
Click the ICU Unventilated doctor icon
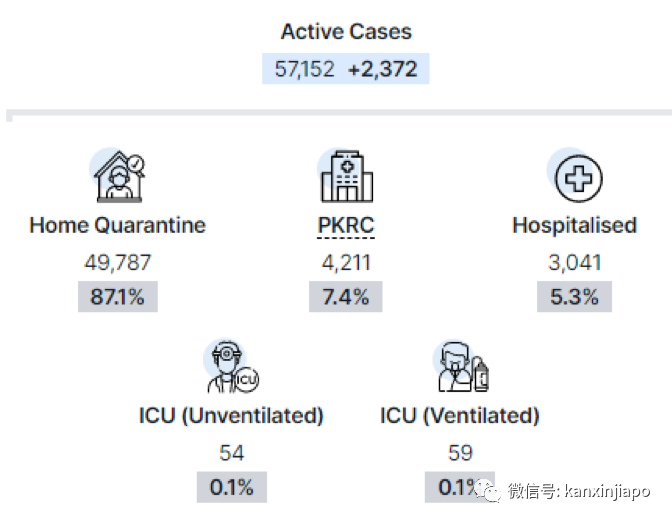tap(231, 368)
